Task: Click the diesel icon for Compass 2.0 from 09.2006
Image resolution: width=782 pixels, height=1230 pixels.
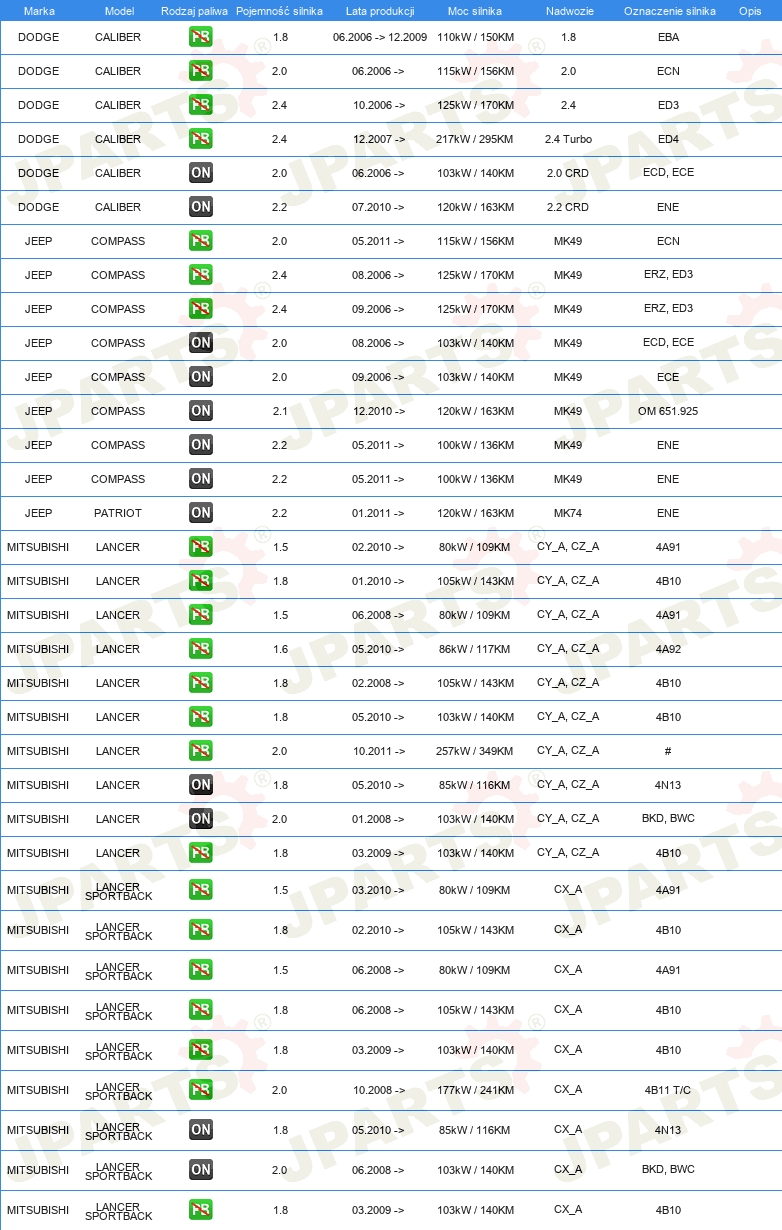Action: pos(201,377)
